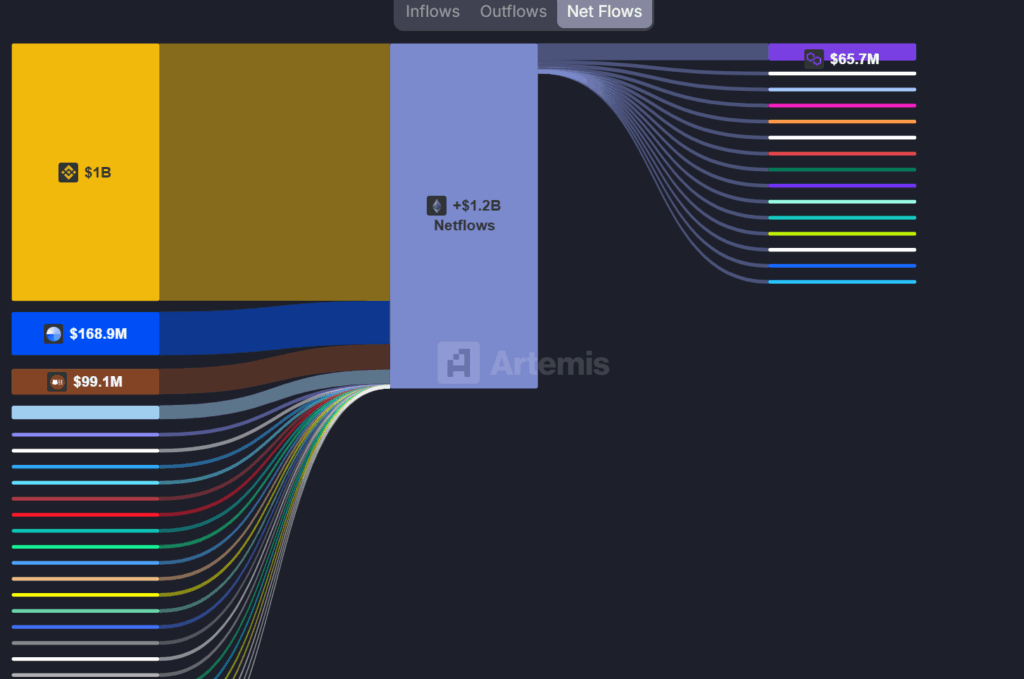Click the dark olive flow band from $1B node
The image size is (1024, 679).
point(274,172)
